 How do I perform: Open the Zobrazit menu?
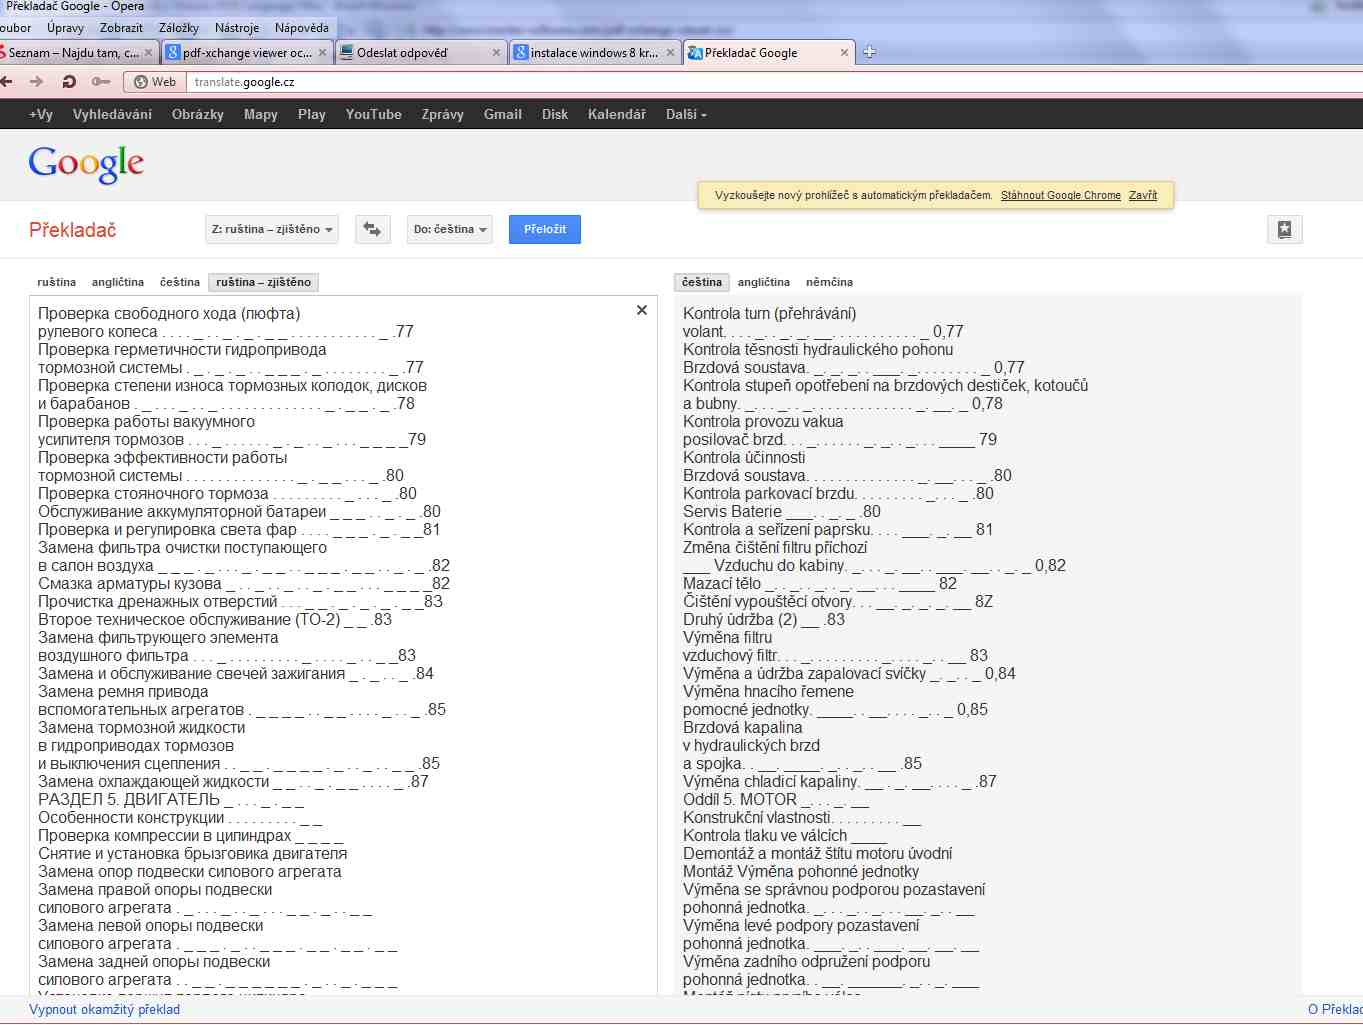121,28
